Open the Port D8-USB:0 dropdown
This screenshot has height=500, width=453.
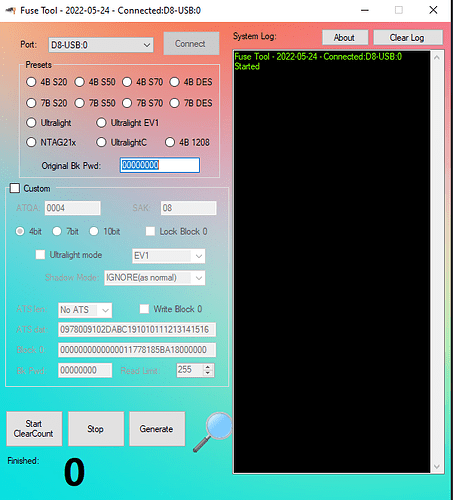(x=101, y=45)
